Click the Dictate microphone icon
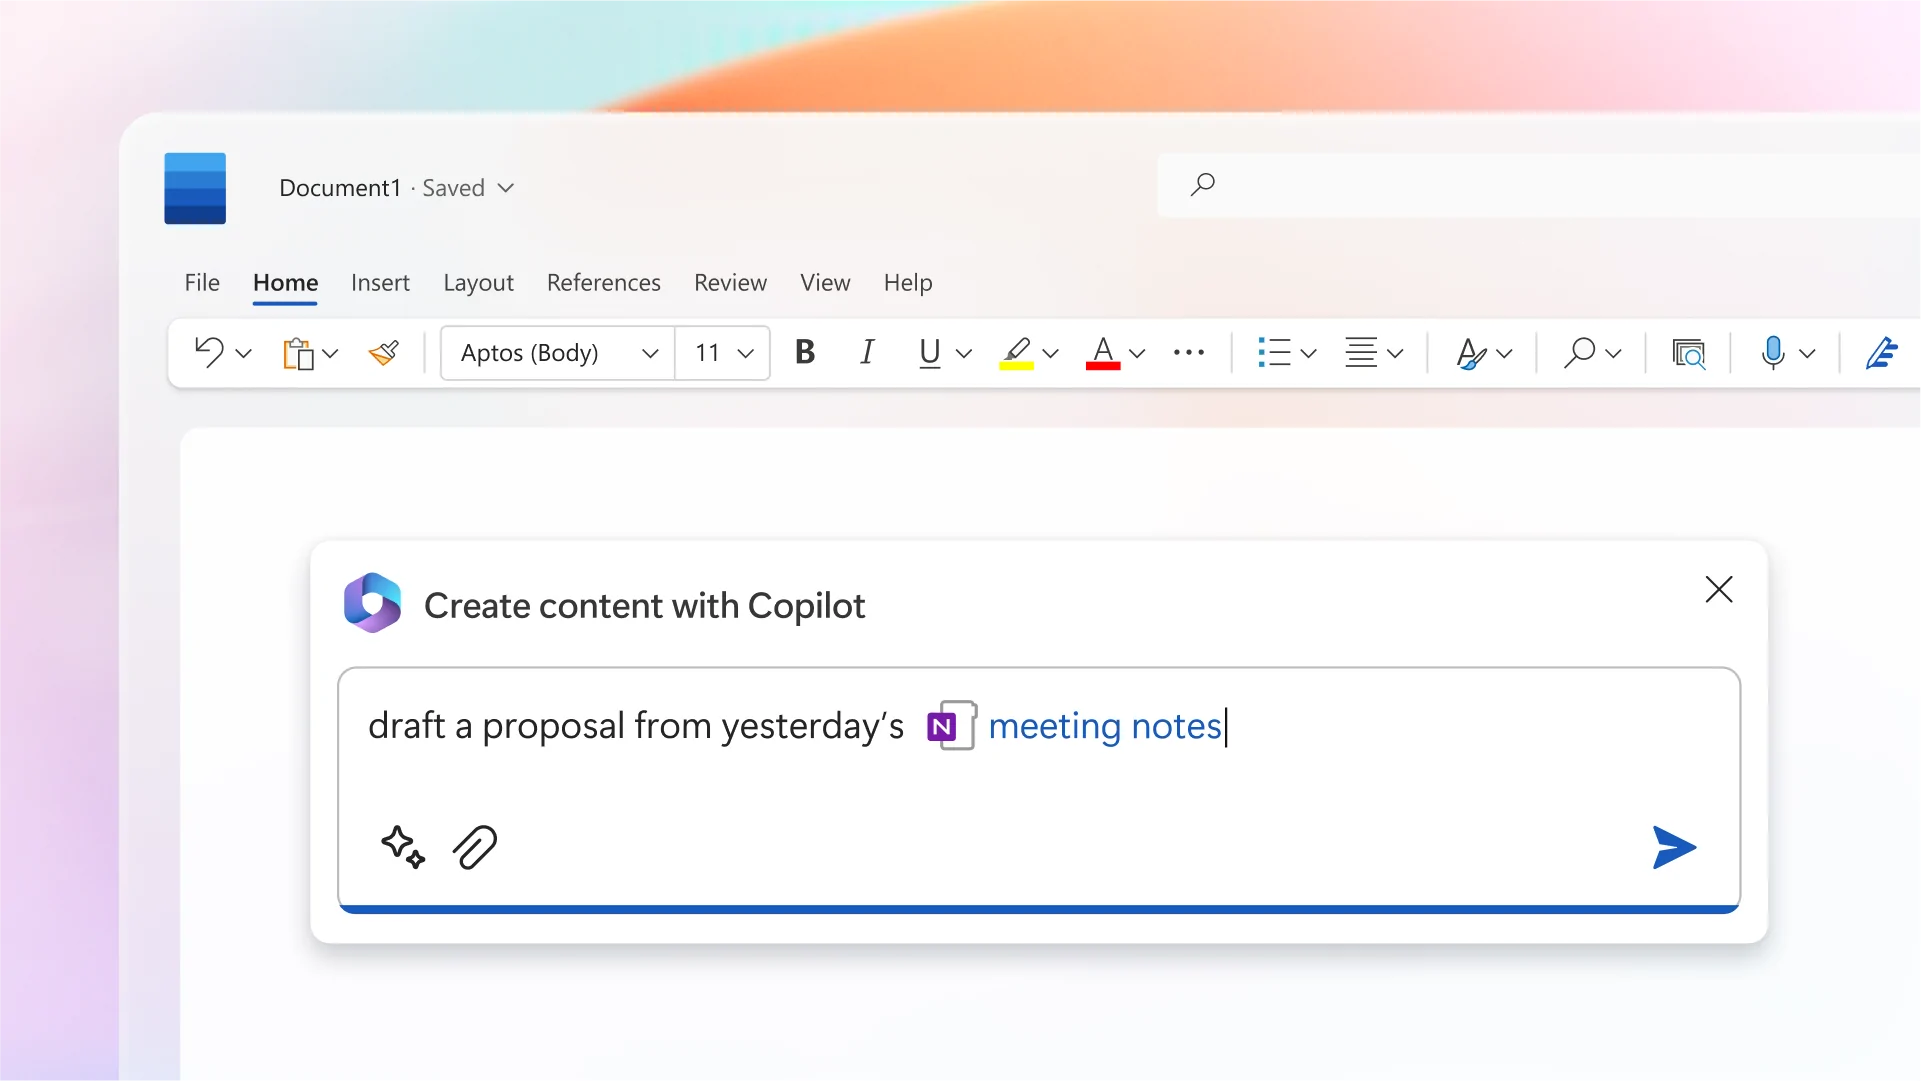The image size is (1921, 1081). click(1773, 353)
